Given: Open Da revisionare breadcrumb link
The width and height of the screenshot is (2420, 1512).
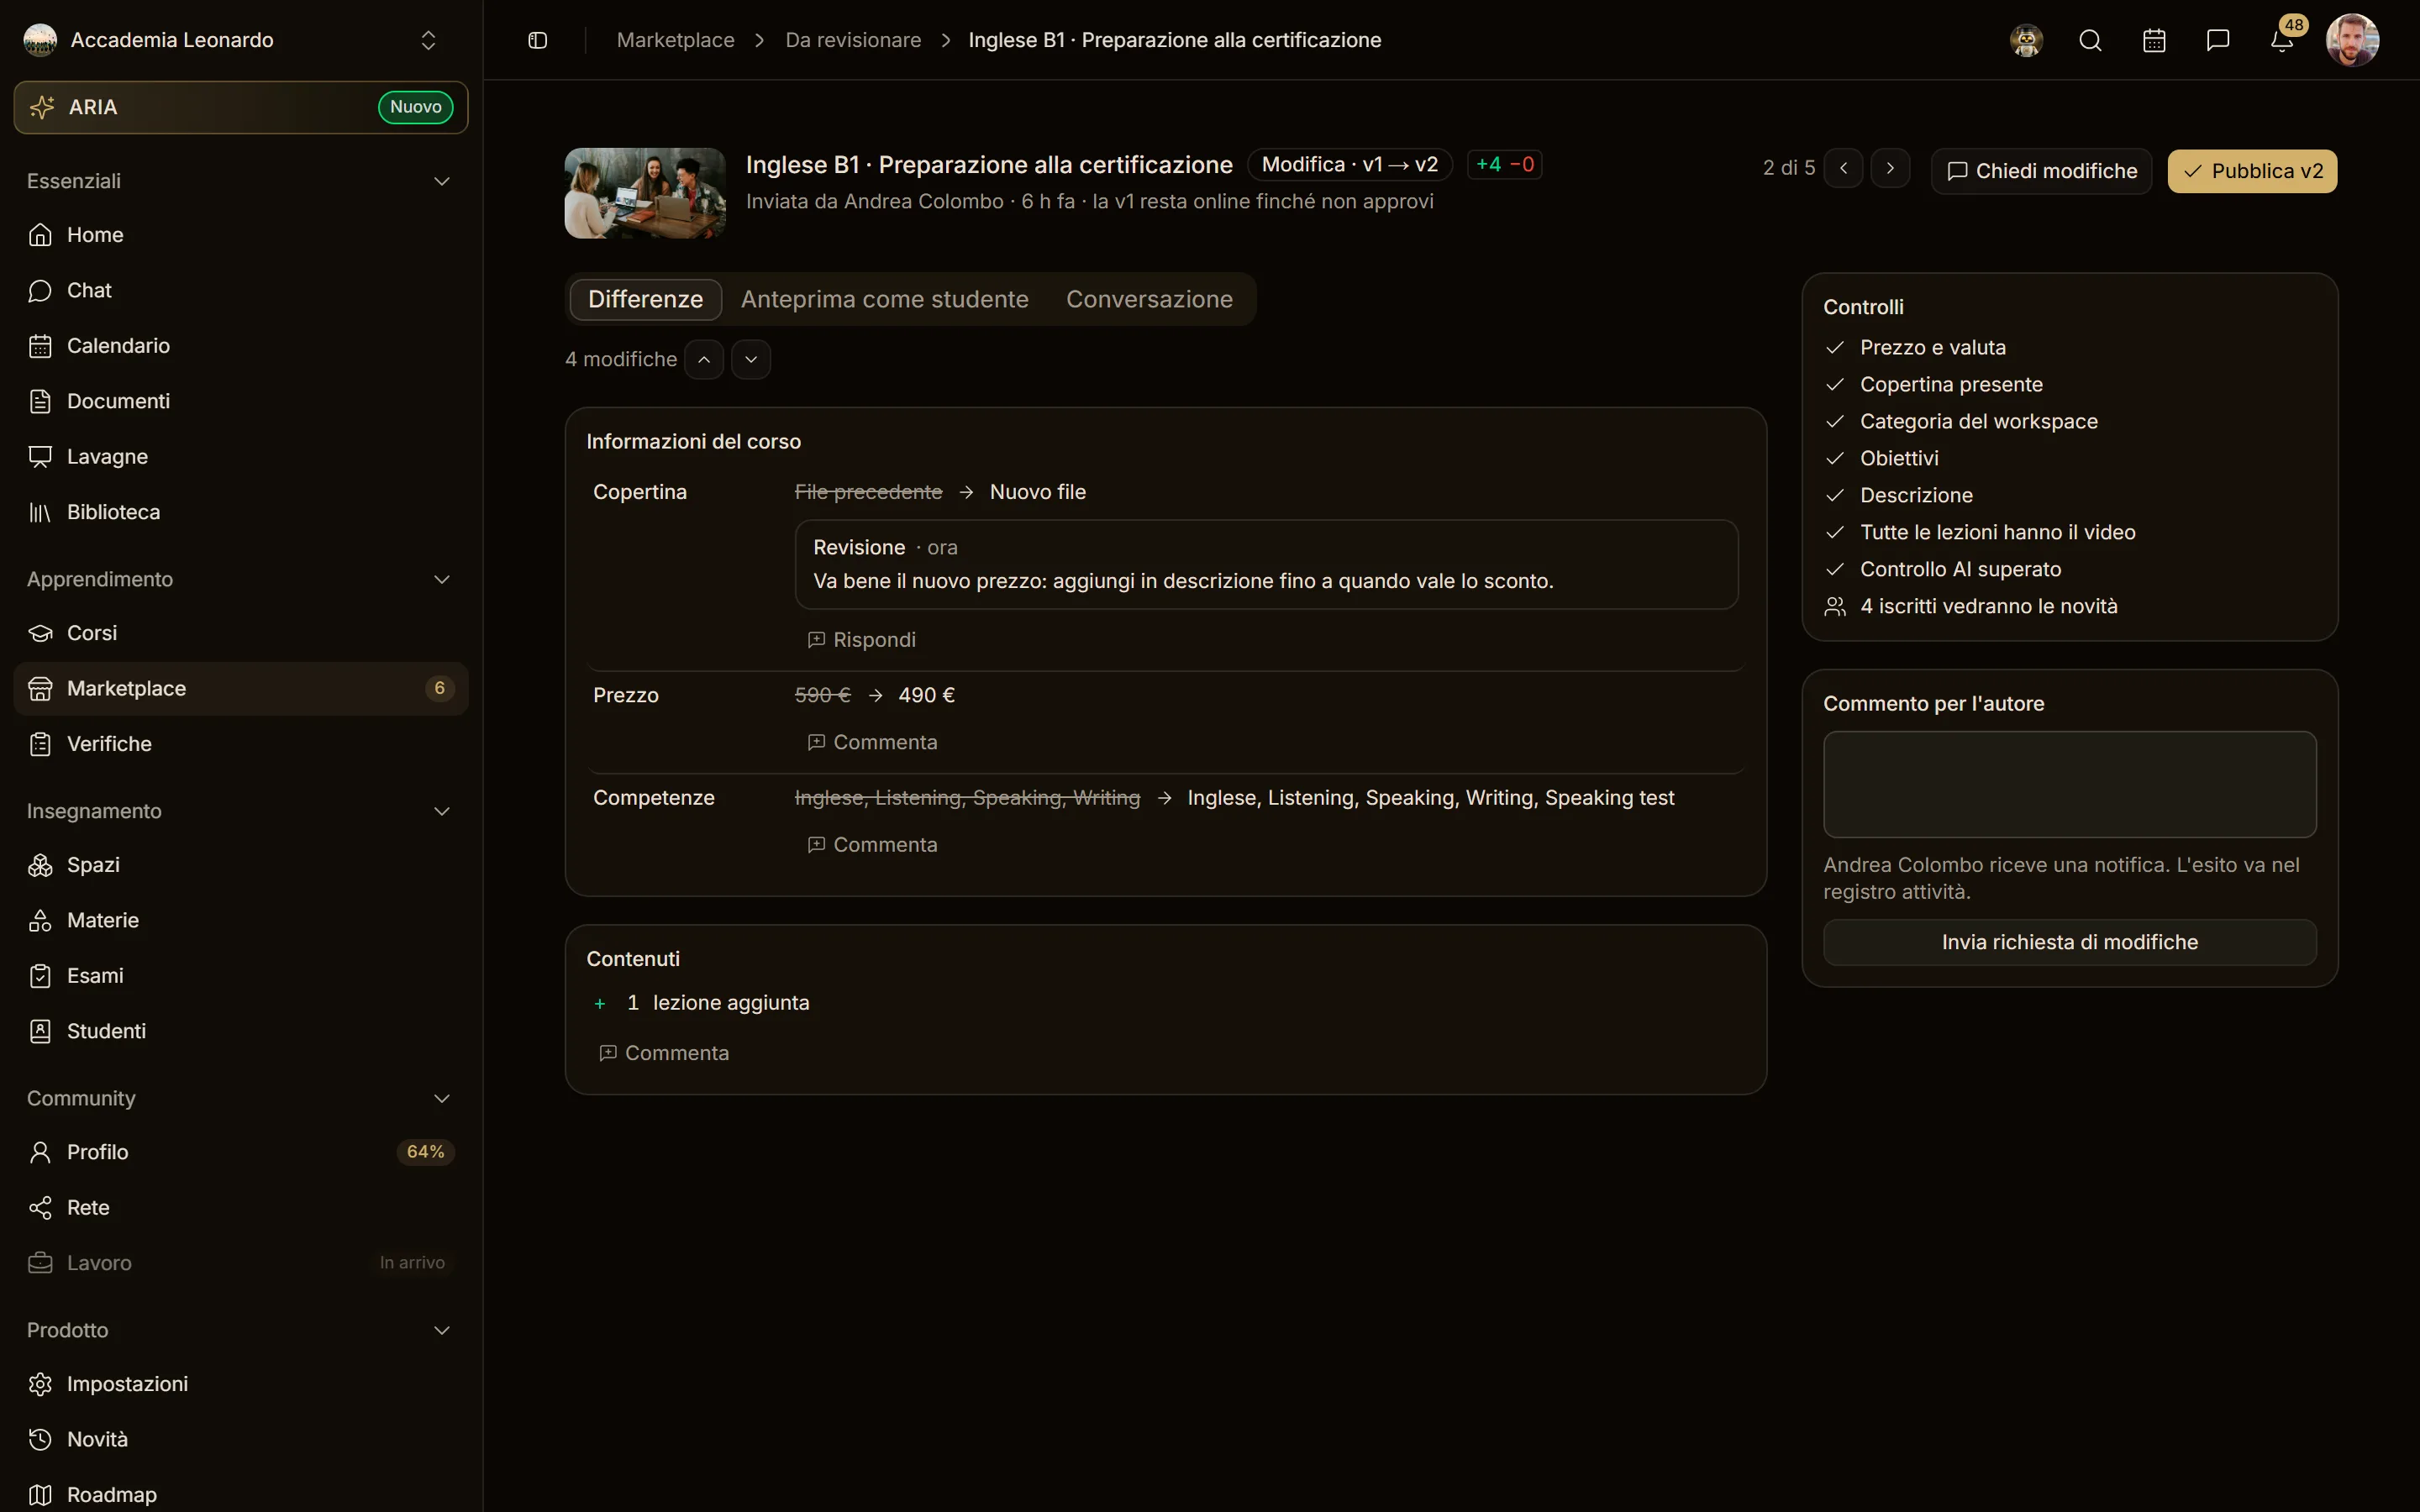Looking at the screenshot, I should click(x=853, y=40).
